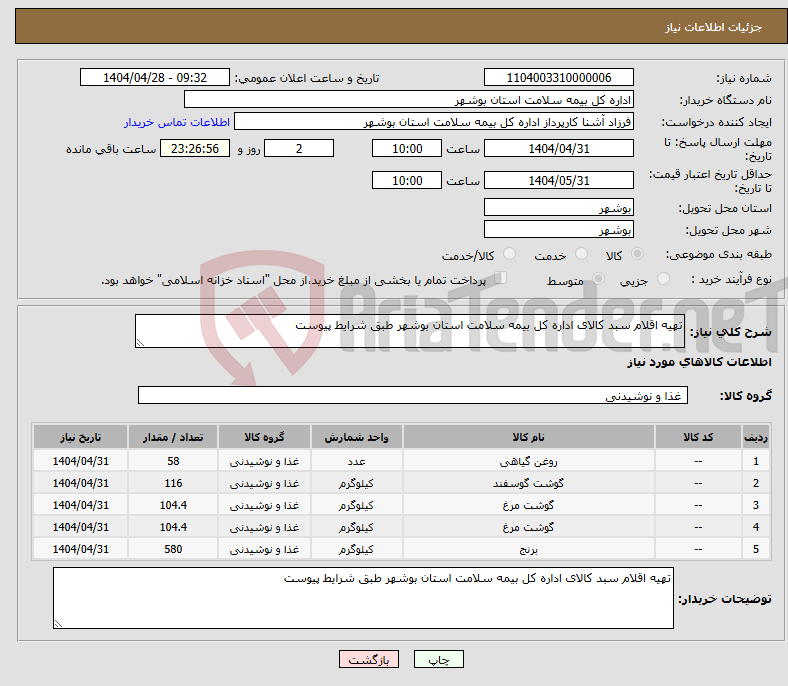The image size is (788, 686).
Task: Click the remaining days field showing 2
Action: point(299,148)
